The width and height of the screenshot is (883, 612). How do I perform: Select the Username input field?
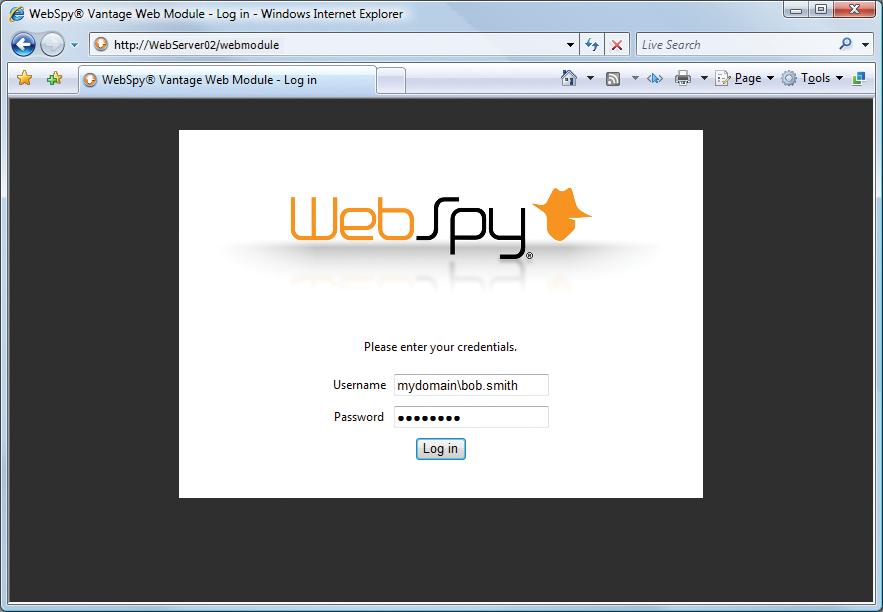pos(471,385)
